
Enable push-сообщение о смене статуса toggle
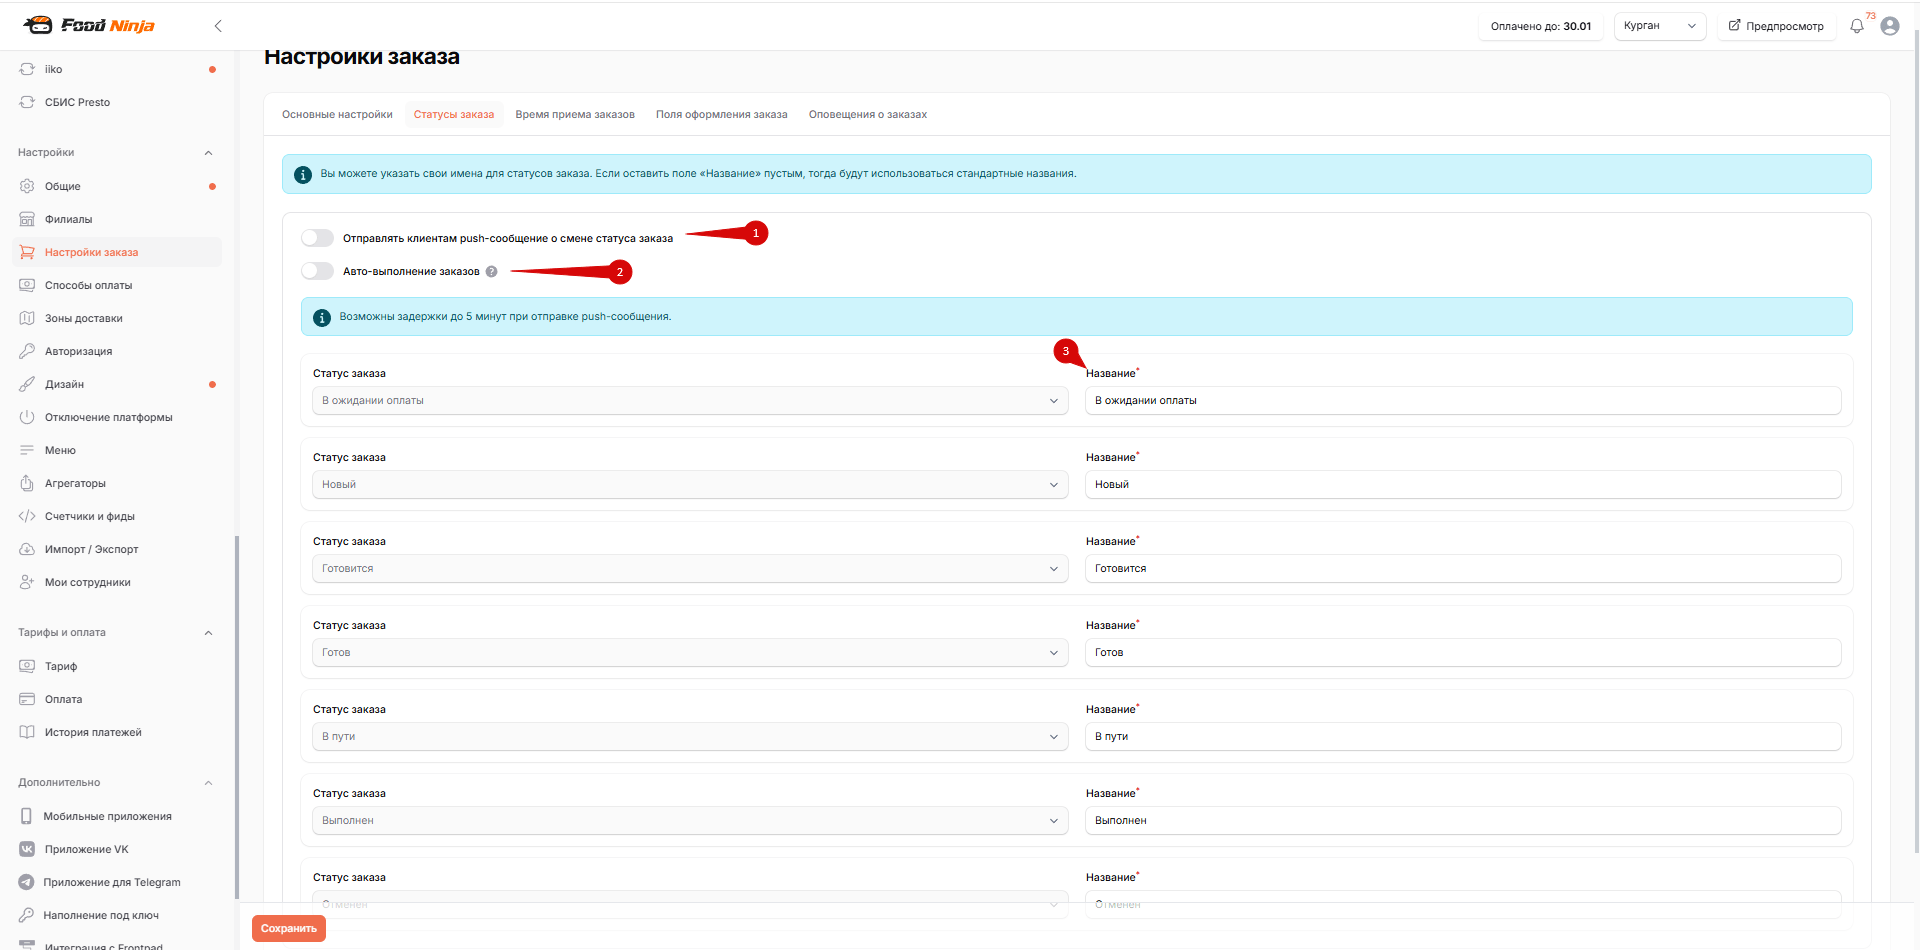pos(317,238)
